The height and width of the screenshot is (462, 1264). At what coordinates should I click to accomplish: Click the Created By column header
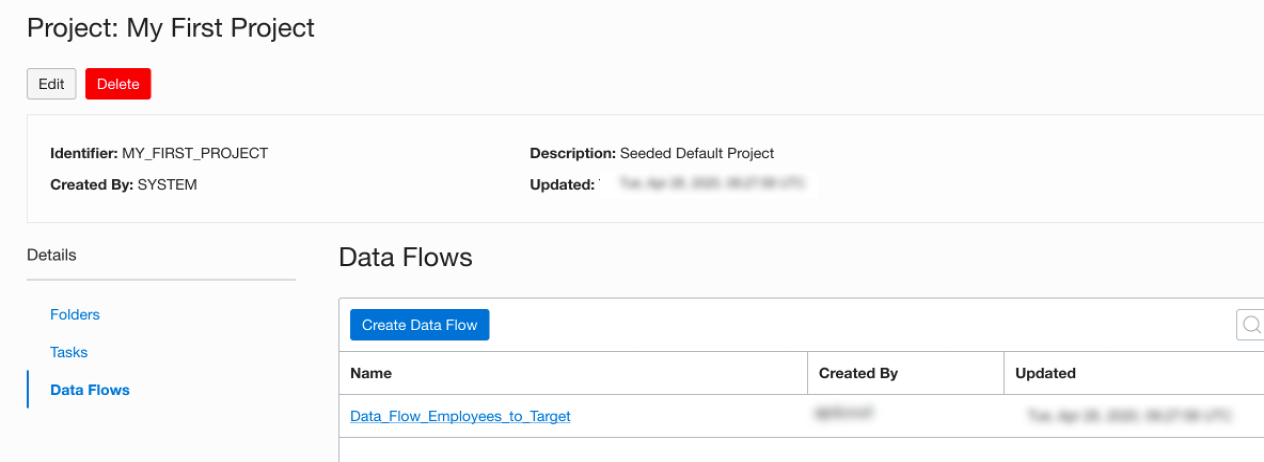(858, 373)
